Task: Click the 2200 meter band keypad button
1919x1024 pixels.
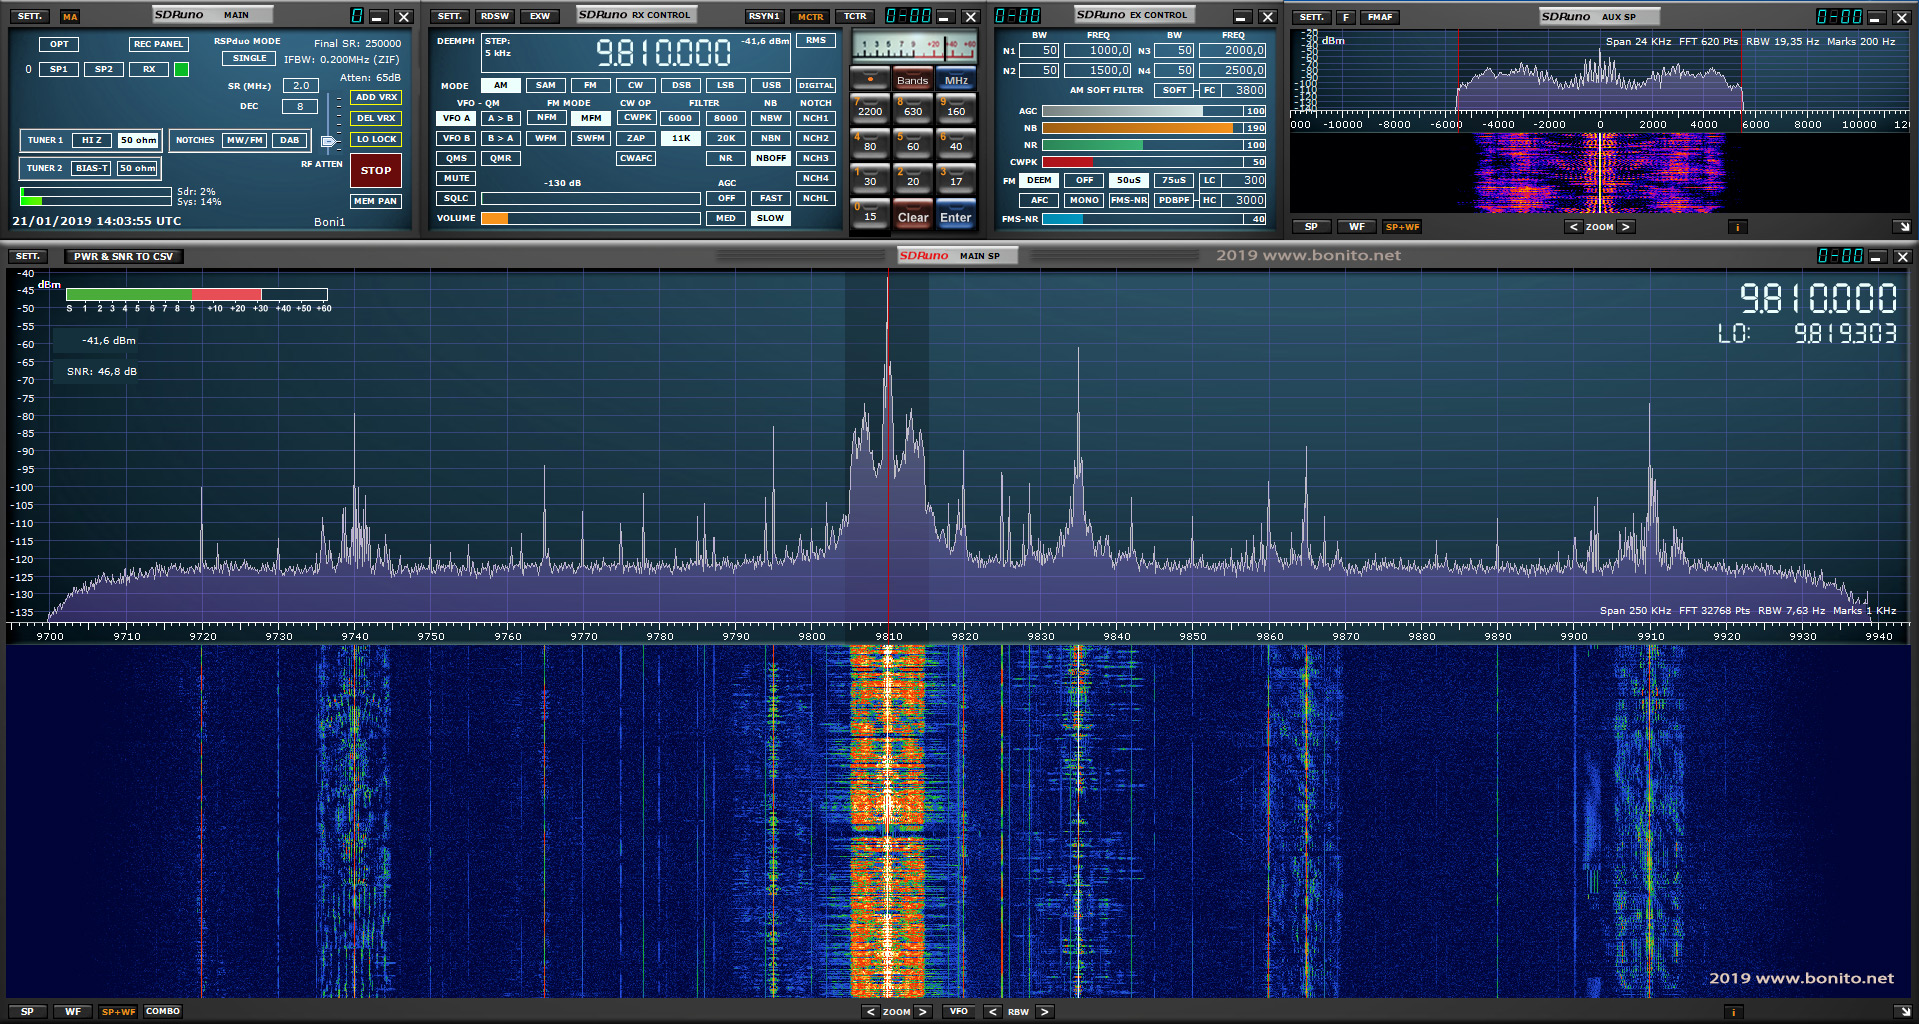Action: 869,108
